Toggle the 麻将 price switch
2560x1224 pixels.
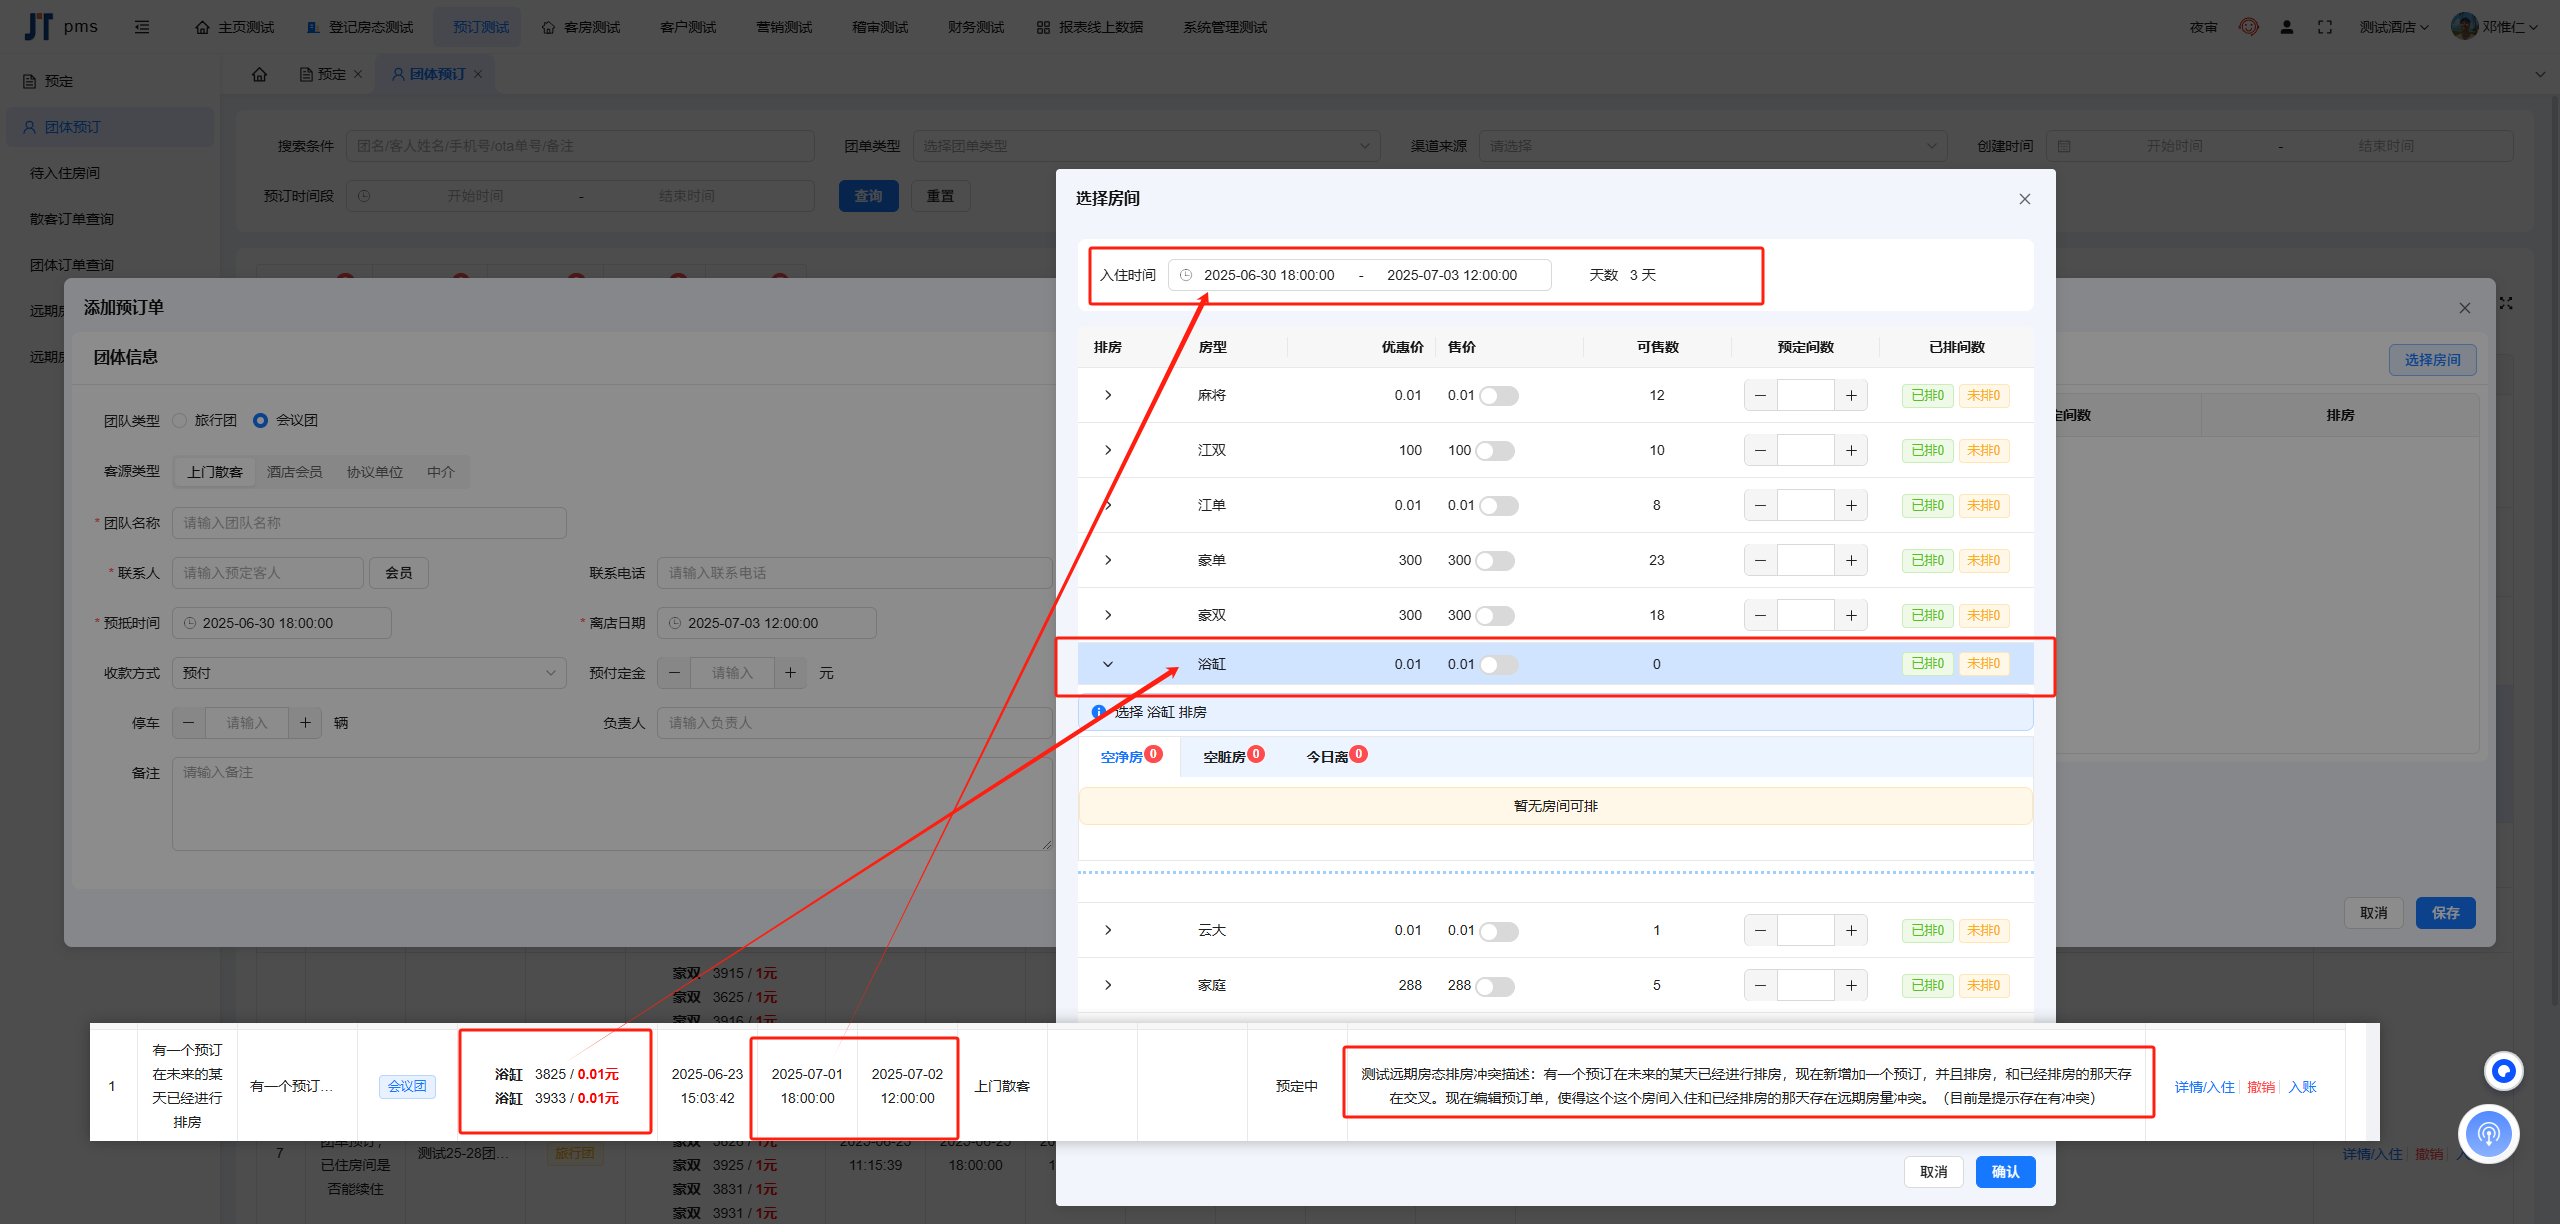[x=1498, y=396]
